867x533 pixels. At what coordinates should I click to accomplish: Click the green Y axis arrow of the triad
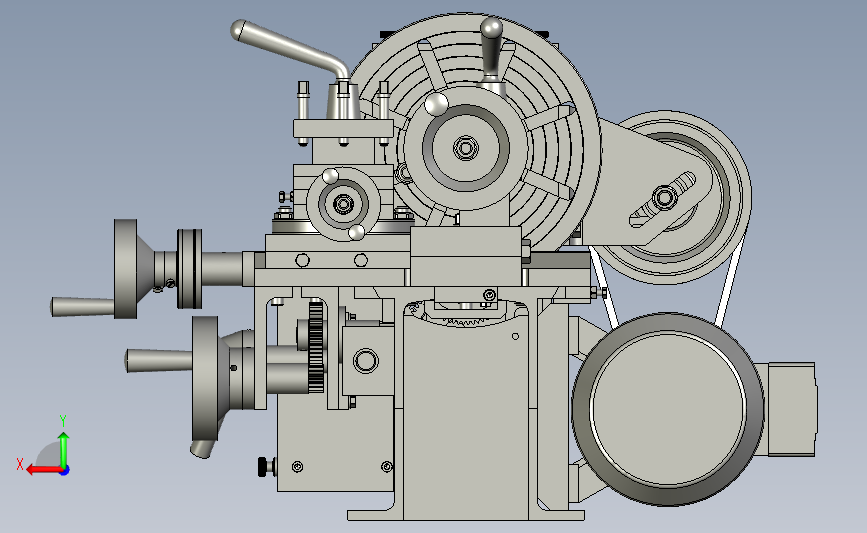coord(64,449)
